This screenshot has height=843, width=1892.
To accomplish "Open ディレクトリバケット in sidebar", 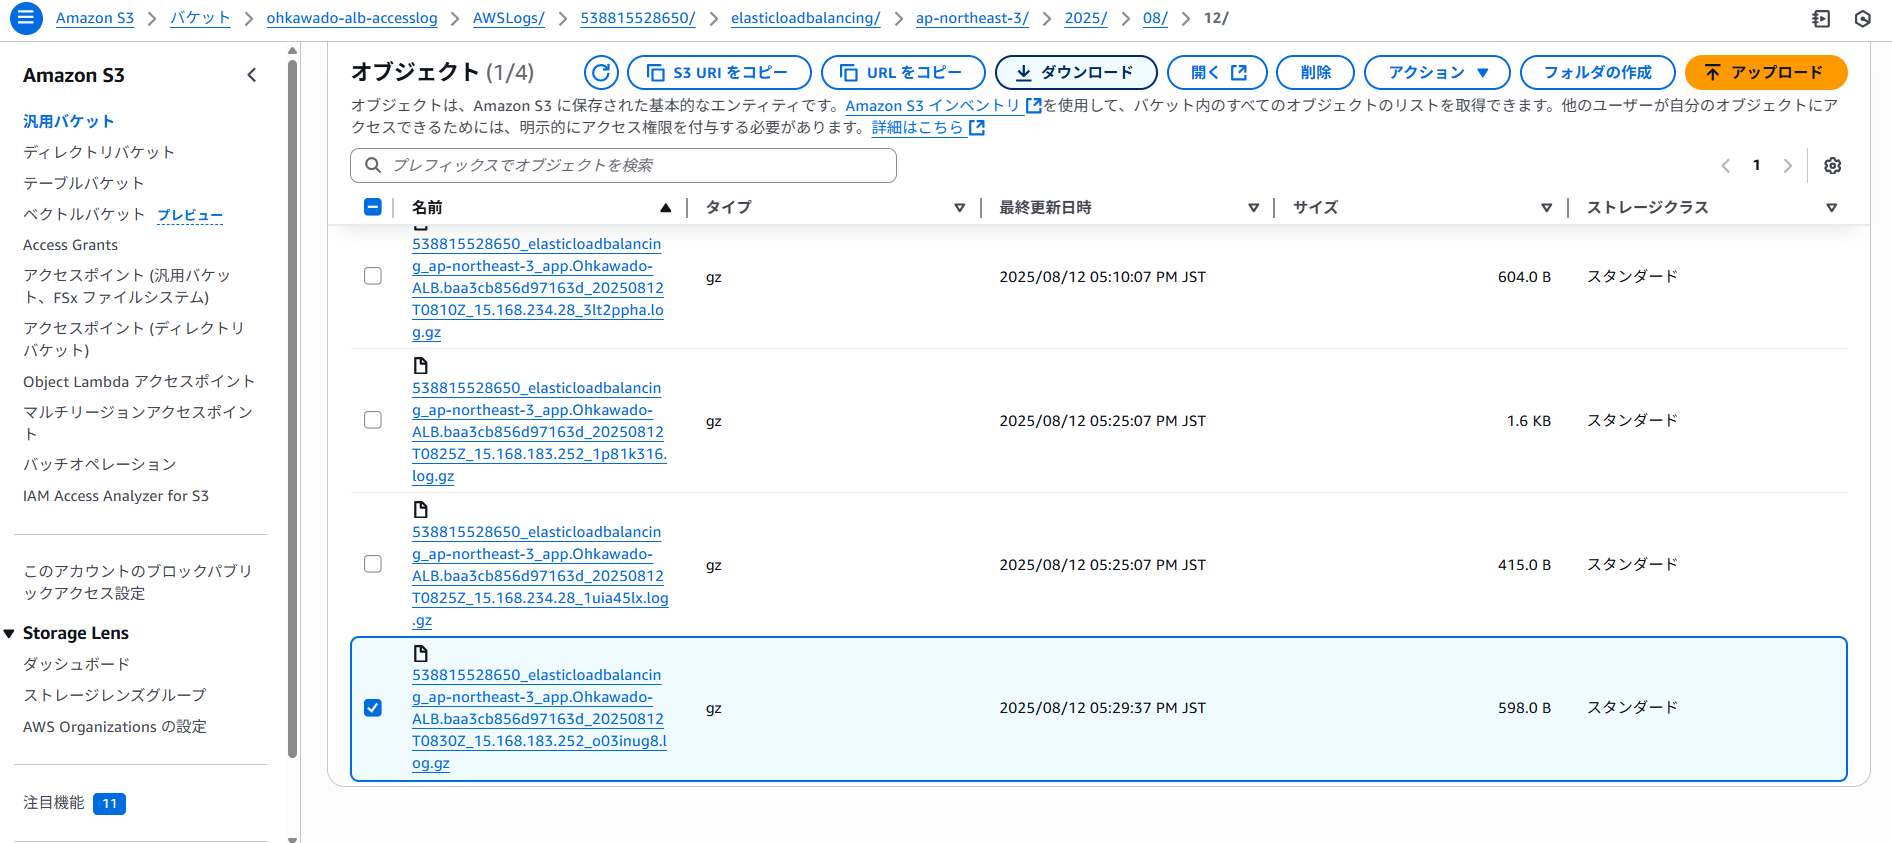I will coord(99,152).
